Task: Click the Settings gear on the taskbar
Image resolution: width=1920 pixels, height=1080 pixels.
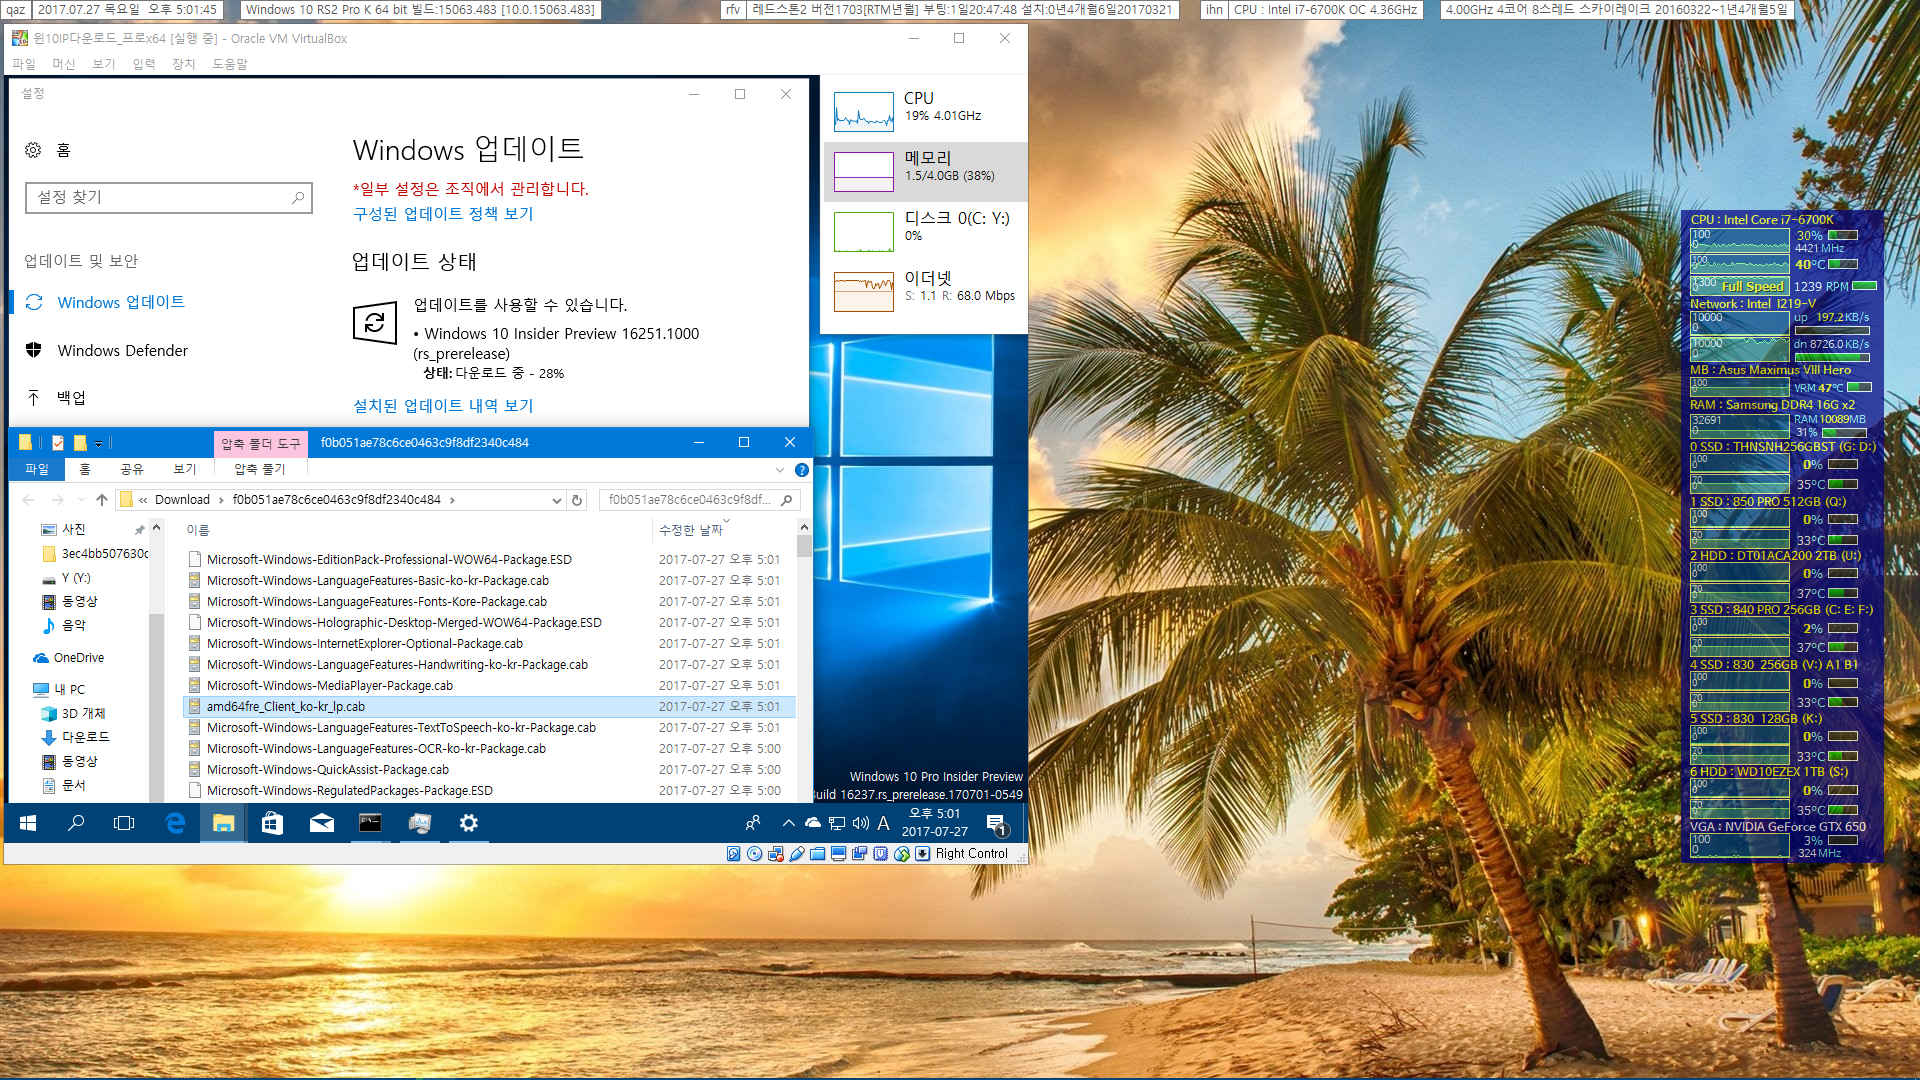Action: pos(468,823)
